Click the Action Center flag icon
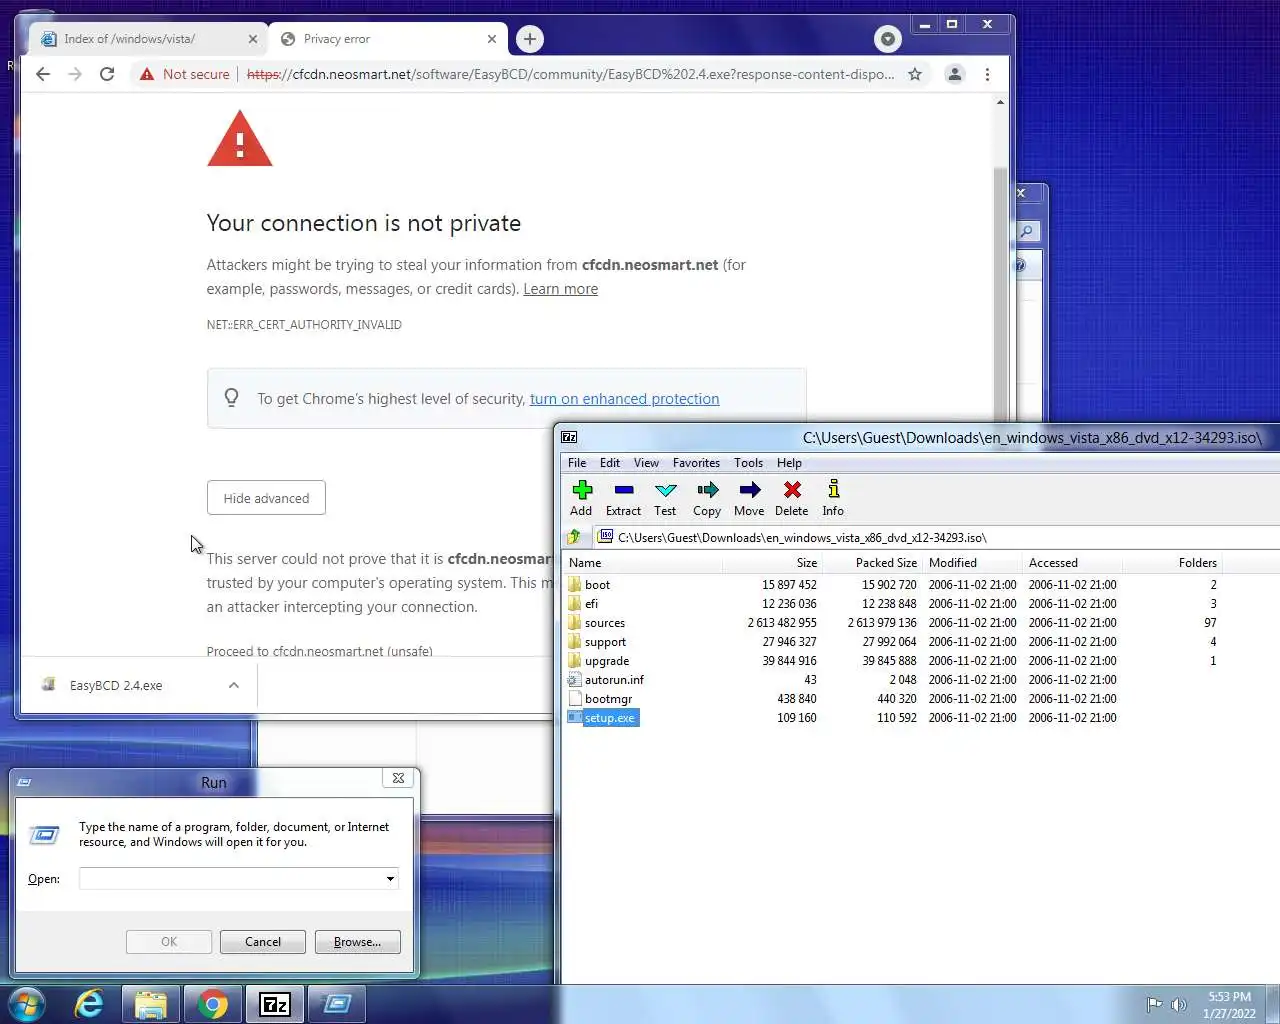Screen dimensions: 1280x1024 click(x=1154, y=1005)
